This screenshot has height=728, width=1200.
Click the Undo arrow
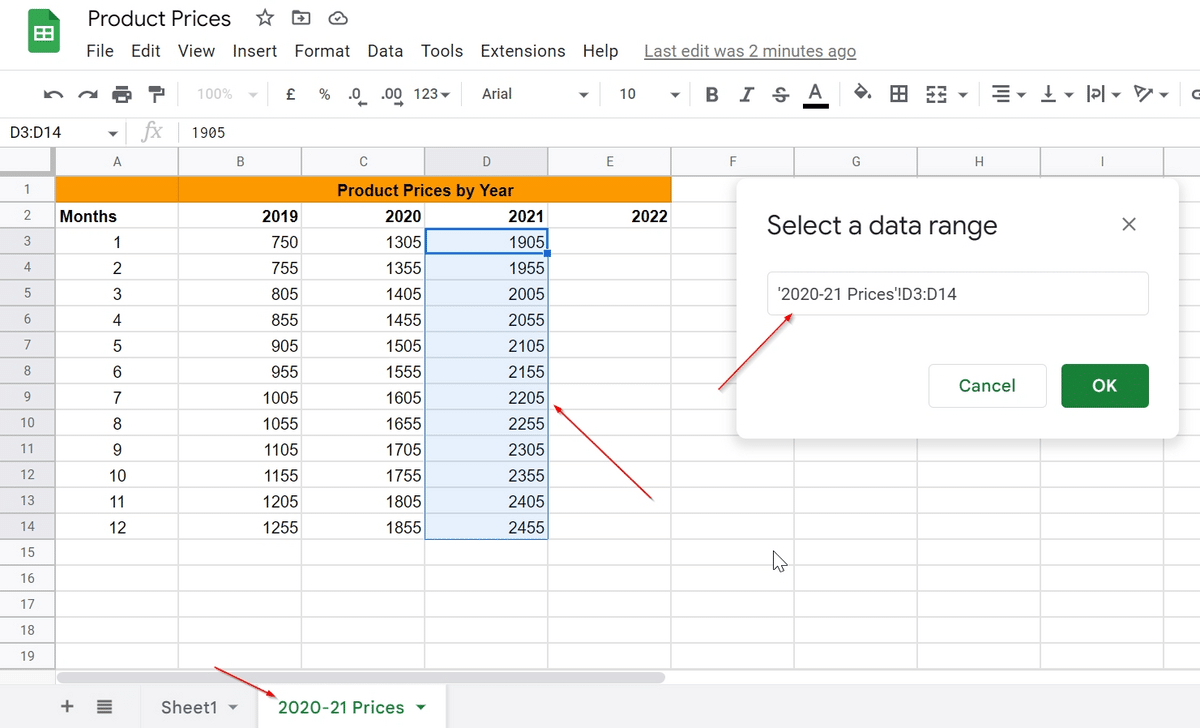52,93
